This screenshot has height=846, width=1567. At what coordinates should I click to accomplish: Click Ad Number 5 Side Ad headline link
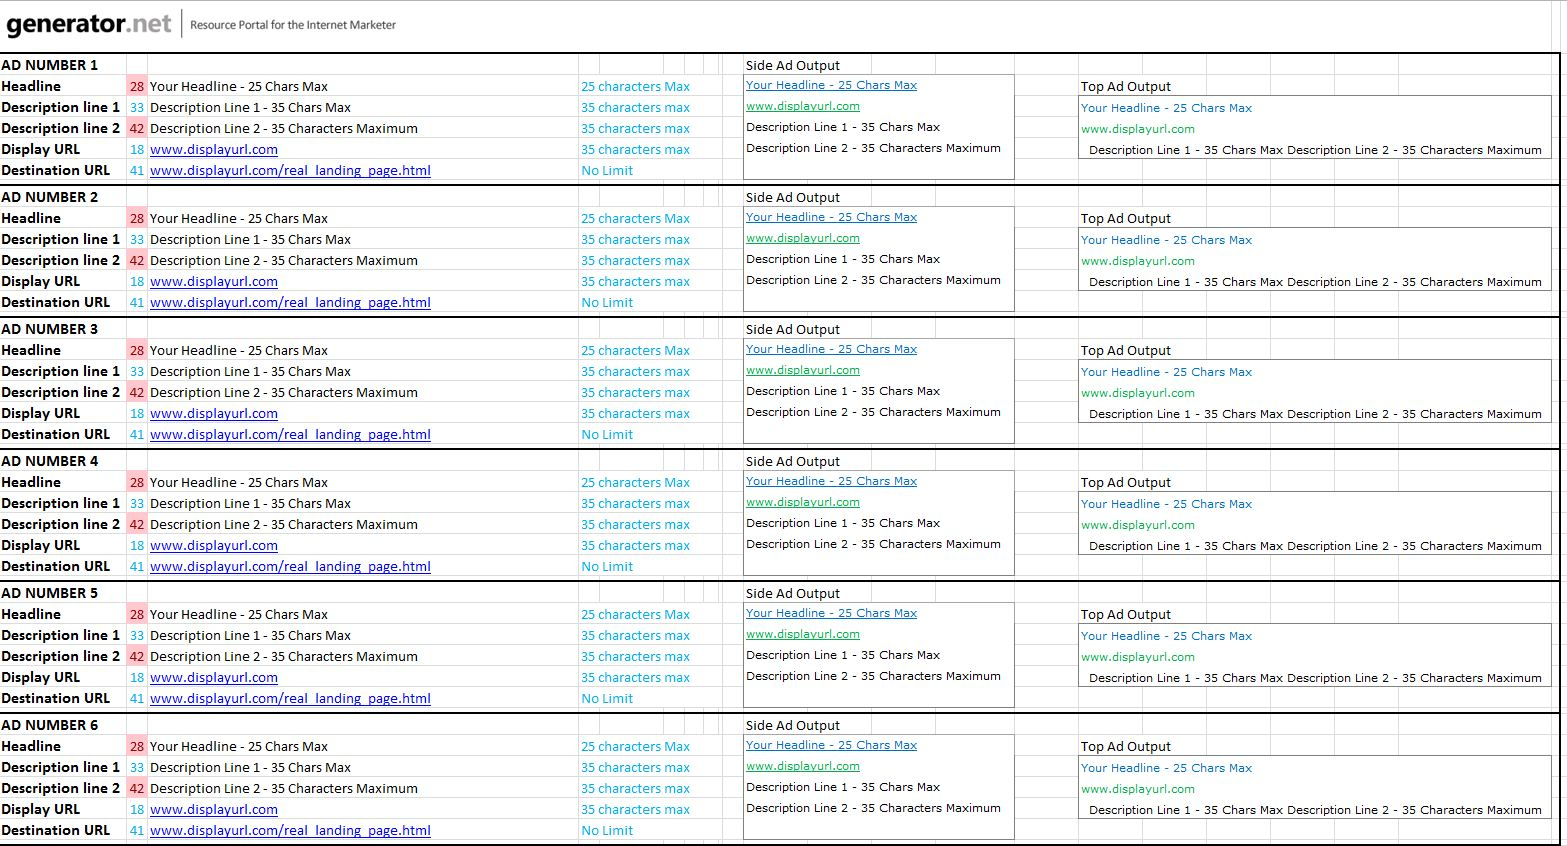pyautogui.click(x=830, y=613)
